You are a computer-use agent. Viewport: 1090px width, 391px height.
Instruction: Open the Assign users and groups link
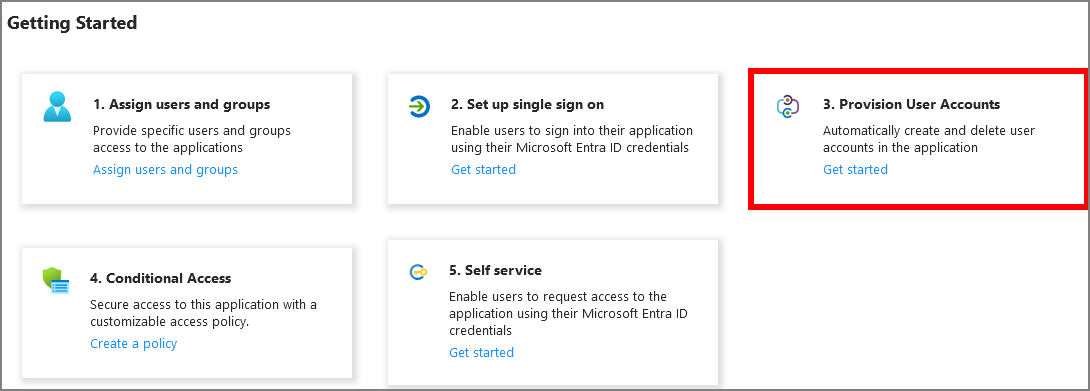(x=165, y=170)
